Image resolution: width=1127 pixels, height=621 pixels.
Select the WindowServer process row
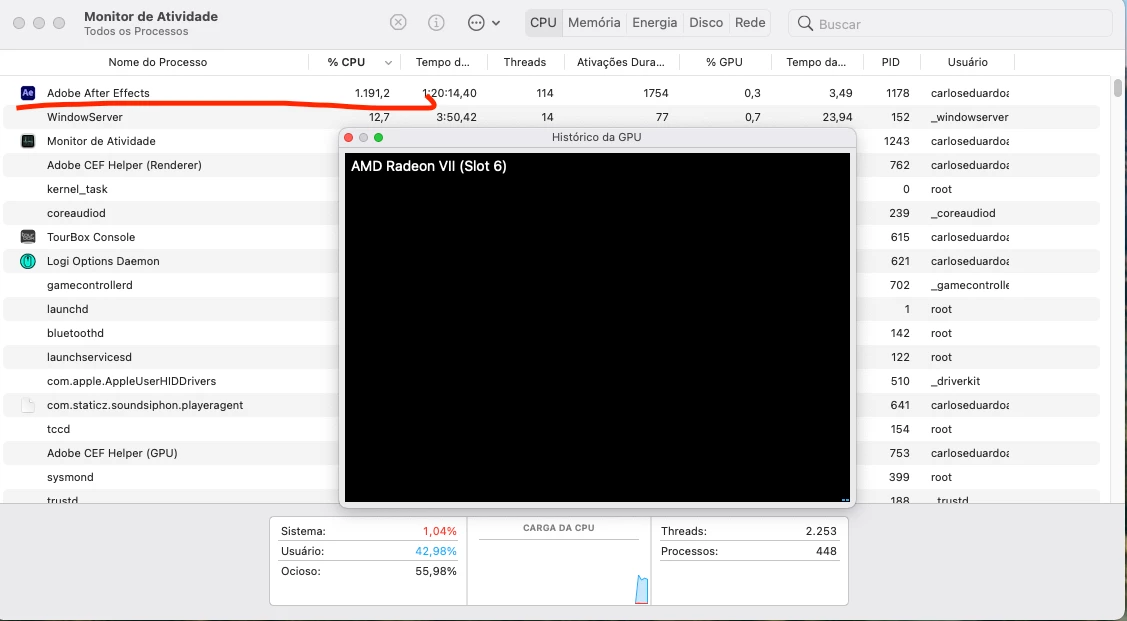pos(551,117)
